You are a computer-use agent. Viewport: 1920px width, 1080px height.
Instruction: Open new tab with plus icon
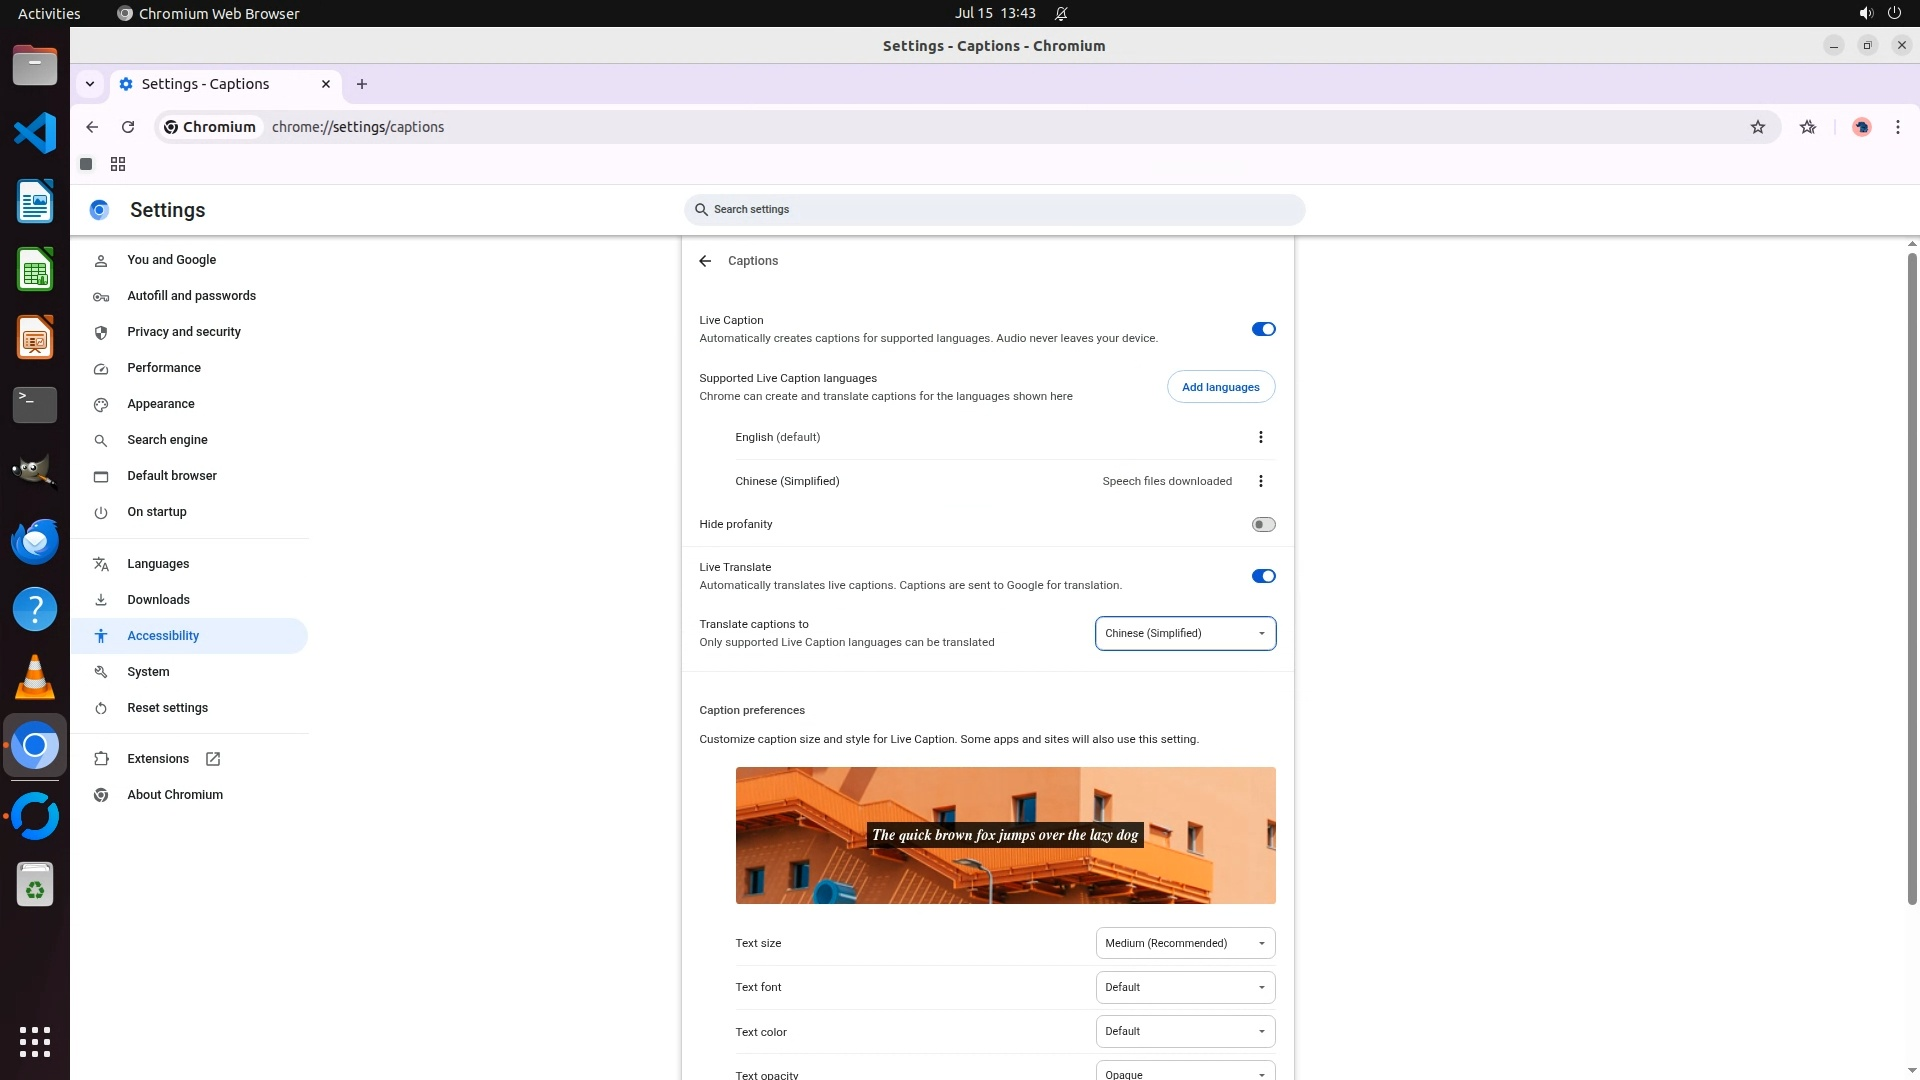click(362, 84)
